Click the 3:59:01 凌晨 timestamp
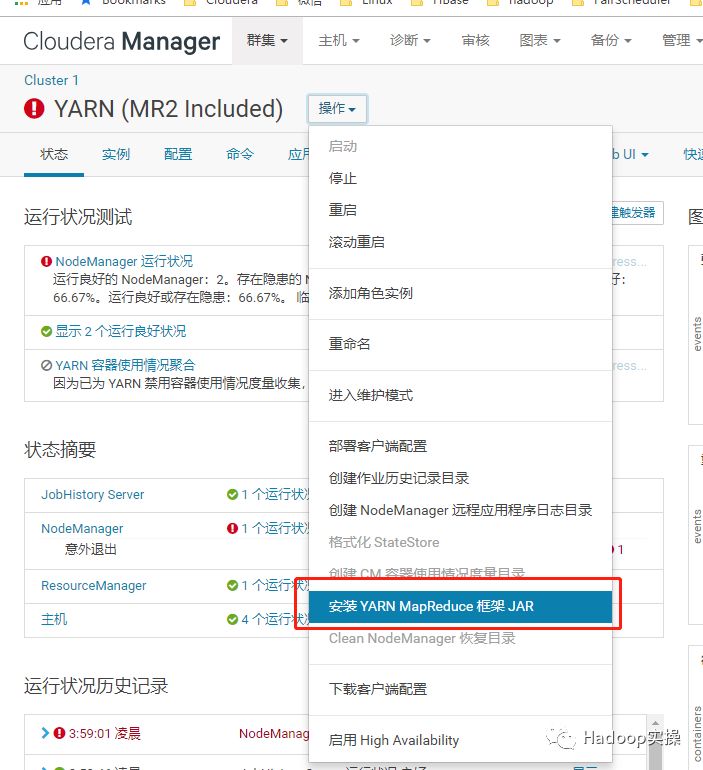This screenshot has width=703, height=770. coord(105,733)
